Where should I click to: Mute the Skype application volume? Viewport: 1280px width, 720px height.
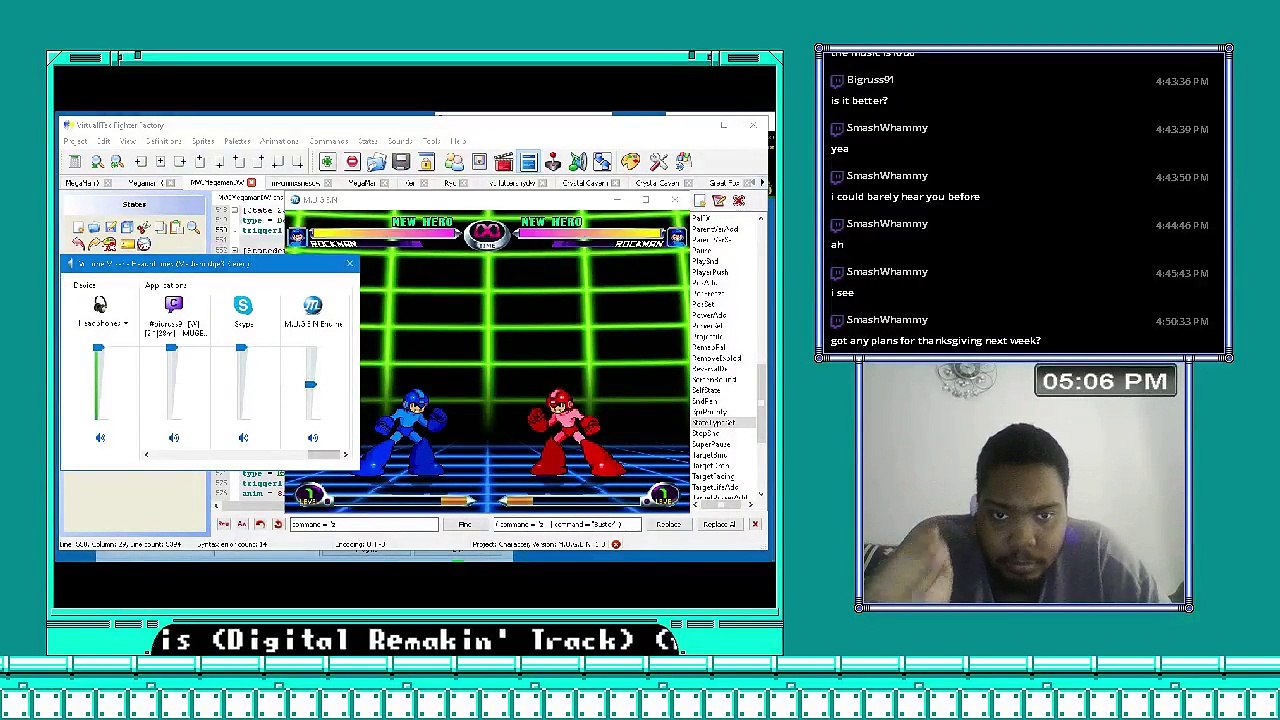[x=243, y=438]
